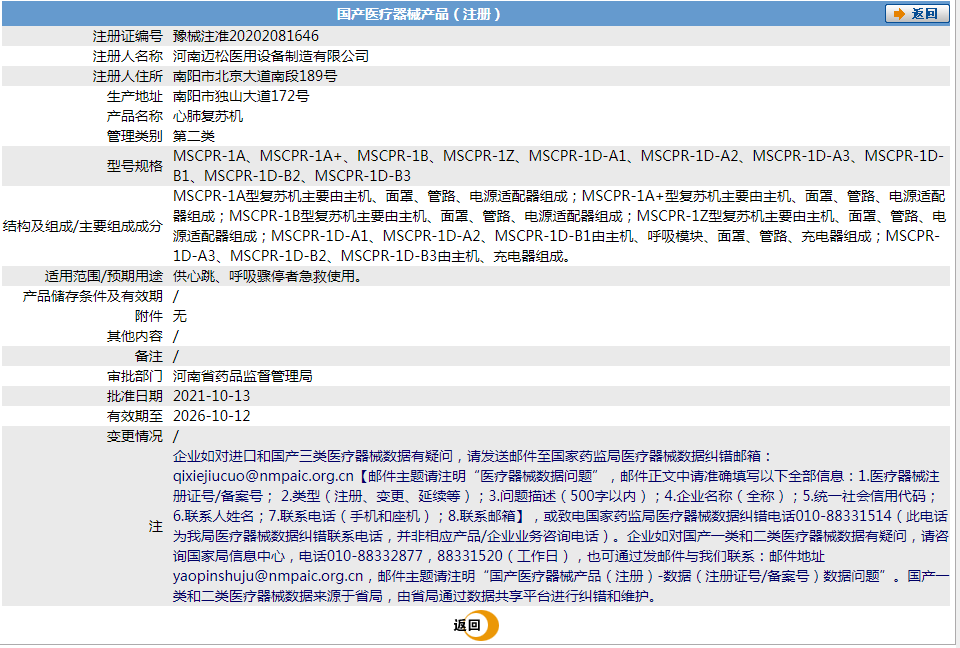Select the product name 心肺复苏机

[208, 116]
